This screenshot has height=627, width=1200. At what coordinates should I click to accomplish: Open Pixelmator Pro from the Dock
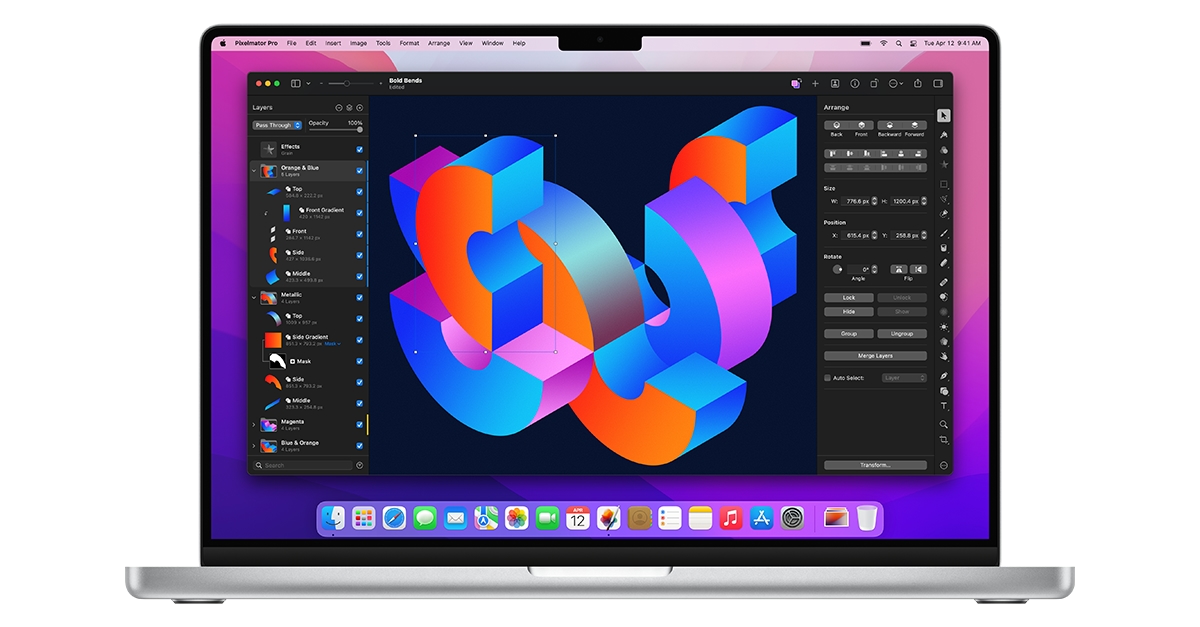[x=608, y=518]
